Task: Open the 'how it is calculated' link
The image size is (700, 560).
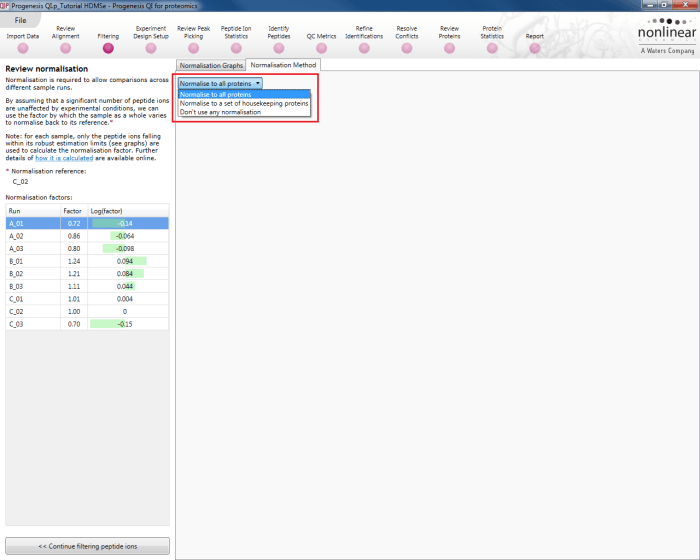Action: click(x=64, y=158)
